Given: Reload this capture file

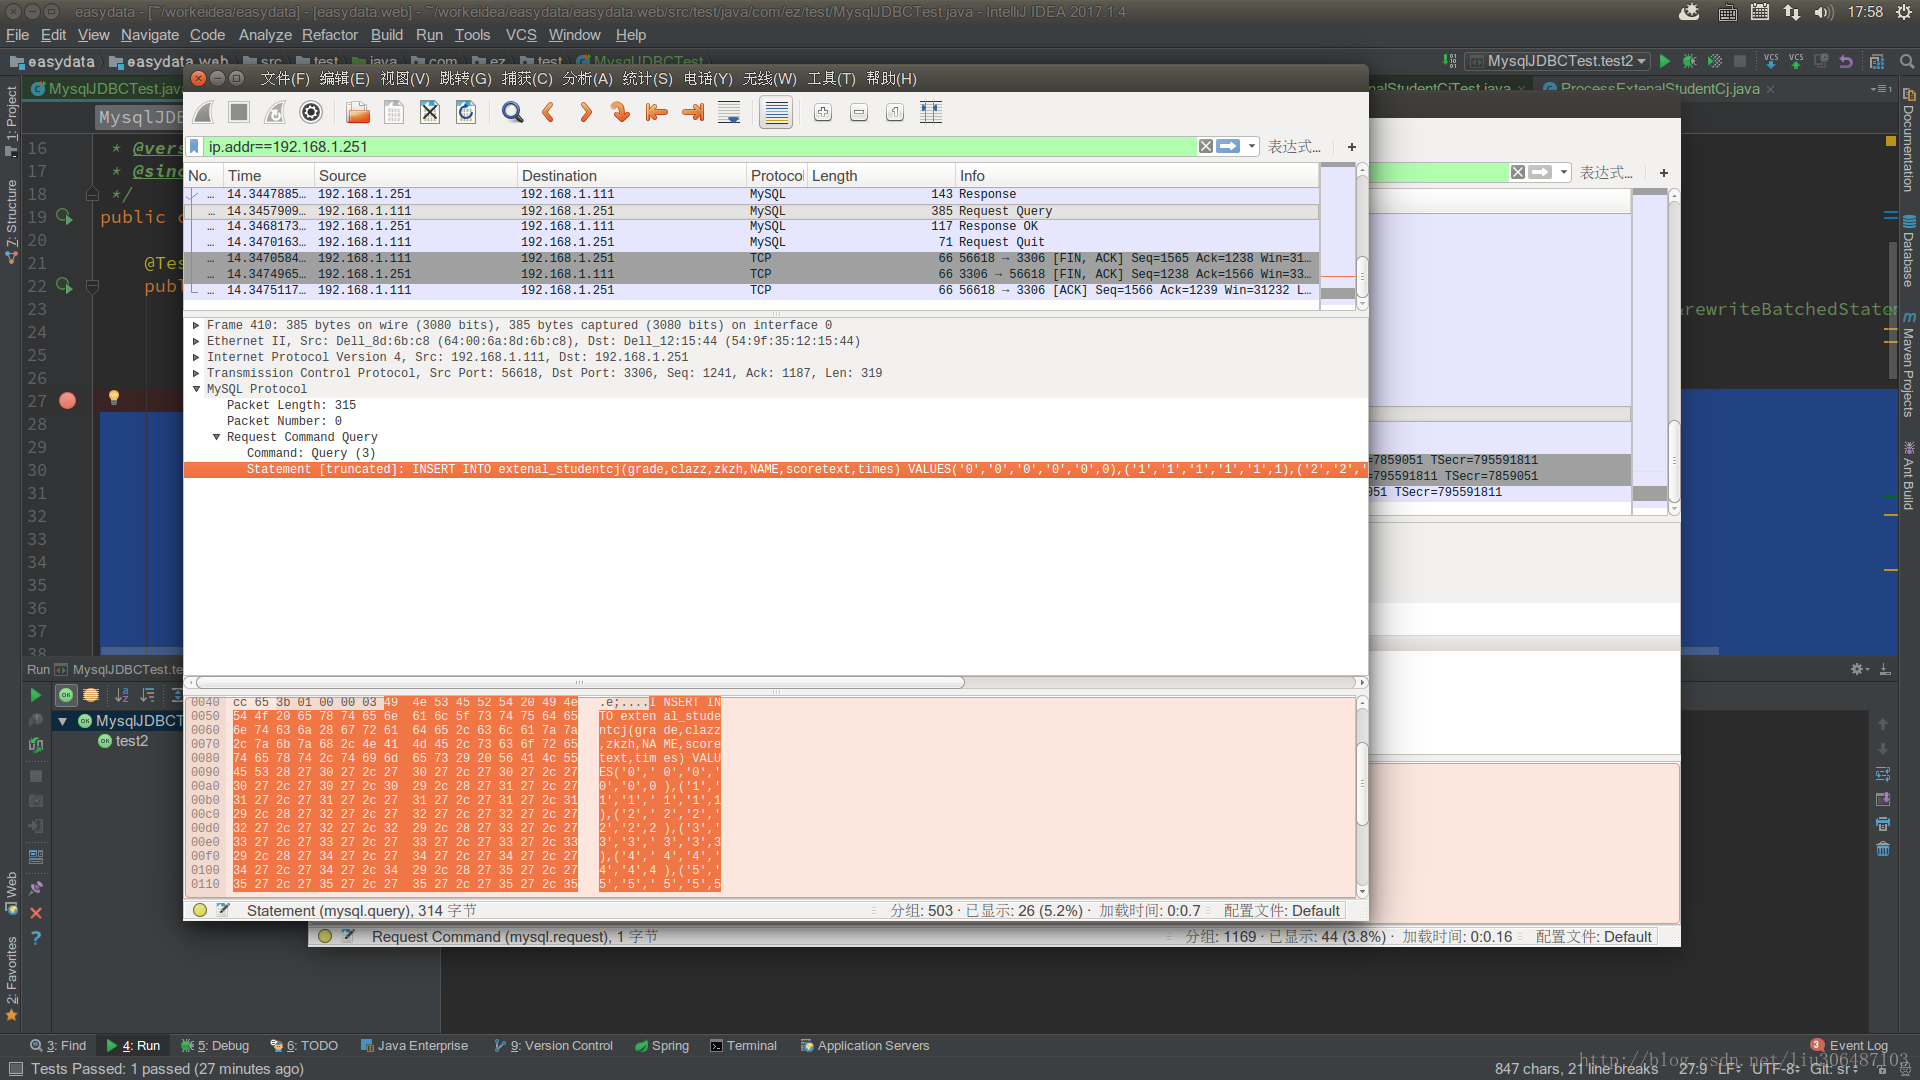Looking at the screenshot, I should click(466, 113).
